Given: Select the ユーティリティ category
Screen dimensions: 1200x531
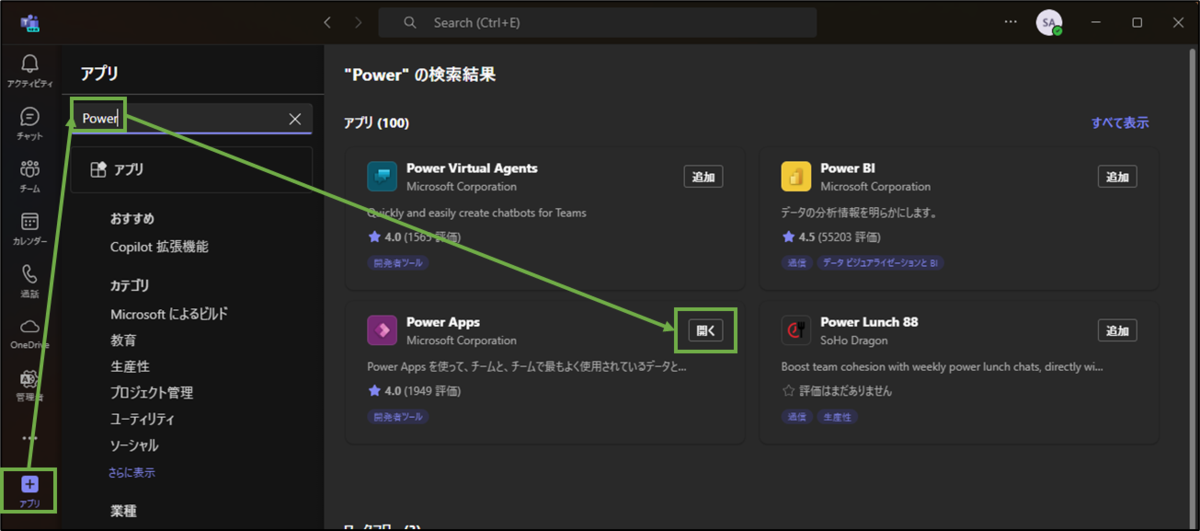Looking at the screenshot, I should click(x=142, y=419).
